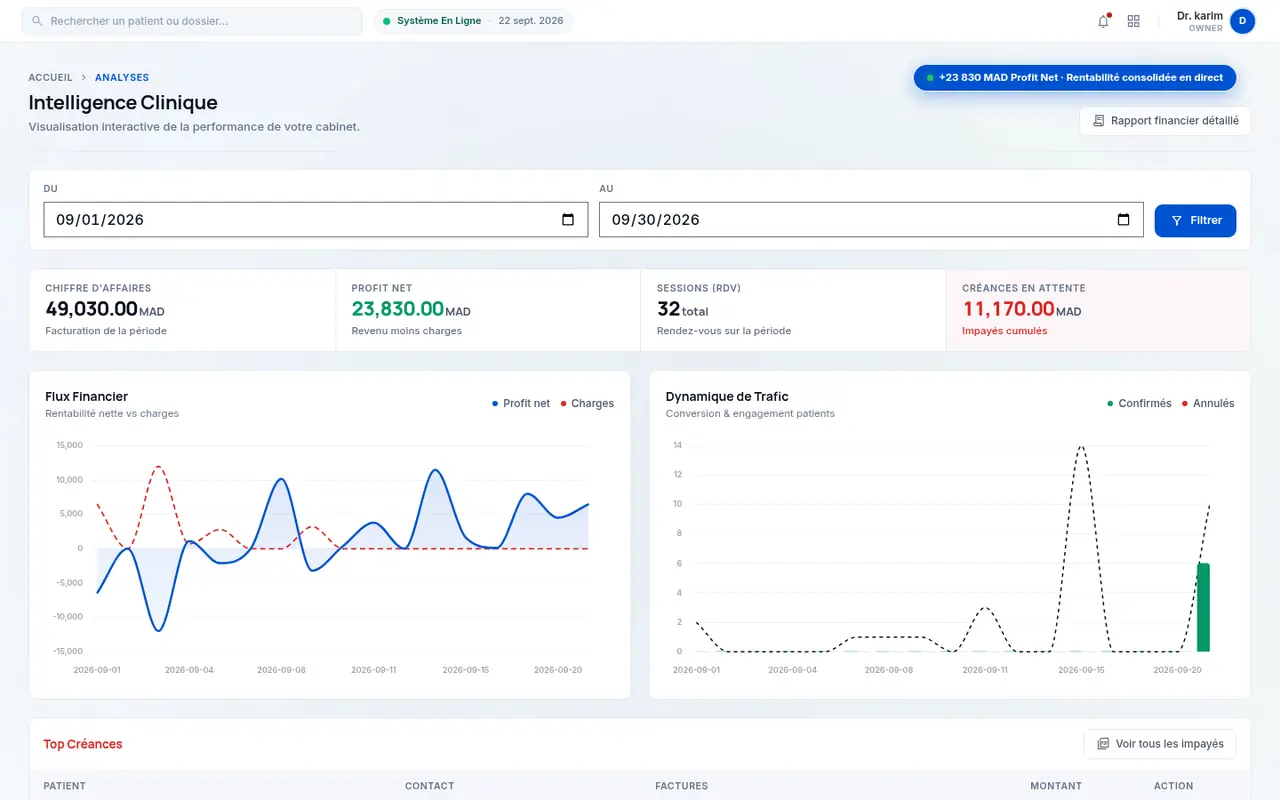The image size is (1280, 800).
Task: Click the Dynamique de Trafic title
Action: point(727,397)
